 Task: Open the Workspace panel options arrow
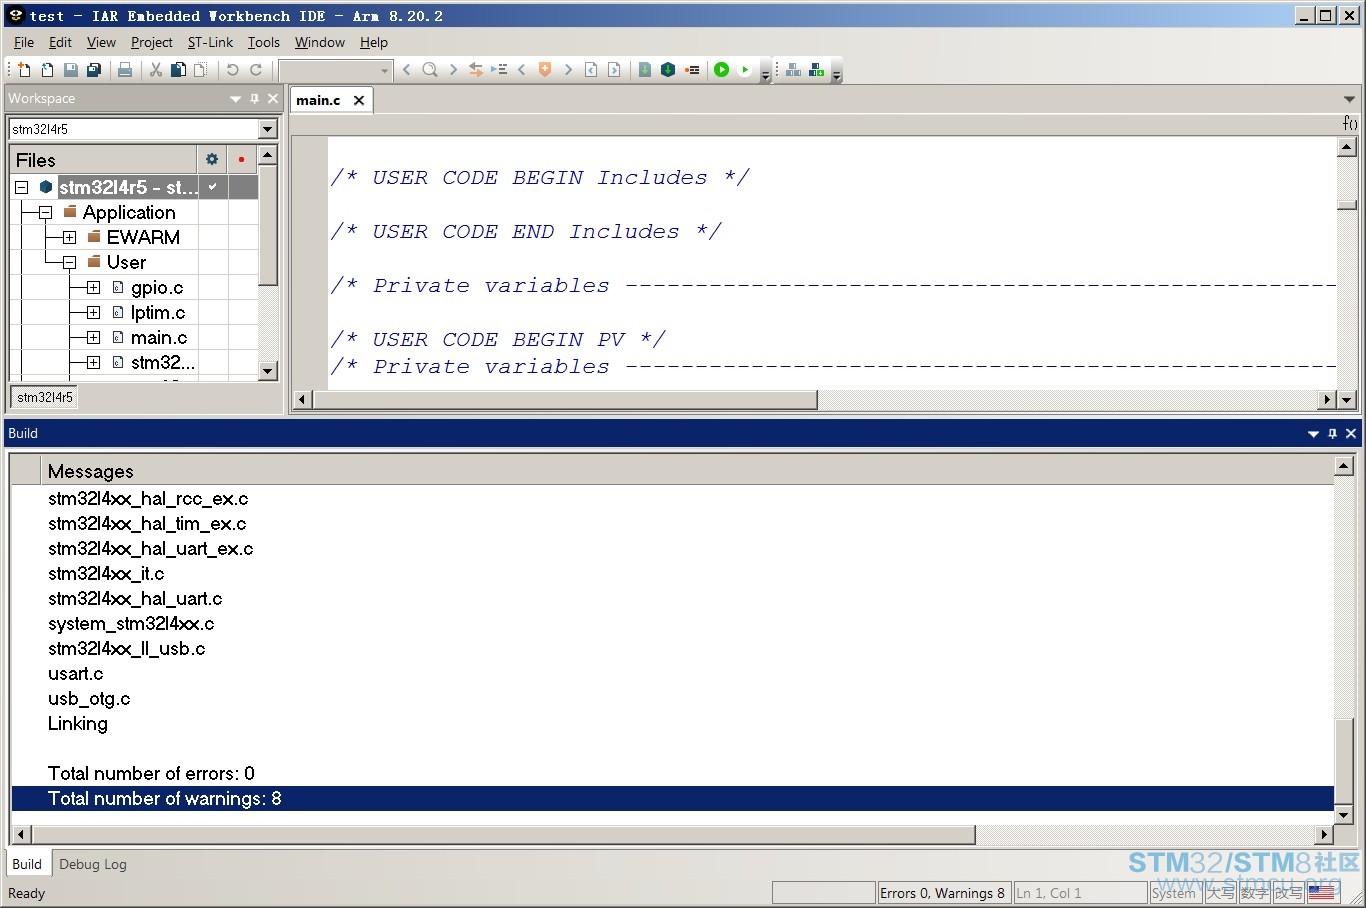(236, 98)
